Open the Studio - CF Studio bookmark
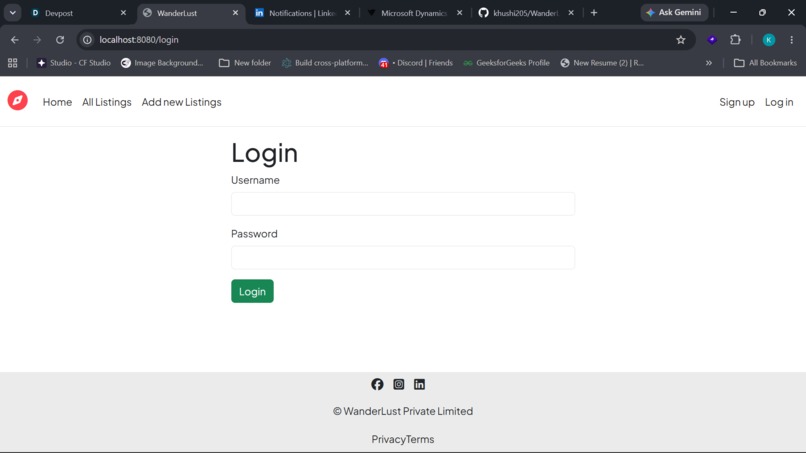The image size is (806, 453). (74, 63)
